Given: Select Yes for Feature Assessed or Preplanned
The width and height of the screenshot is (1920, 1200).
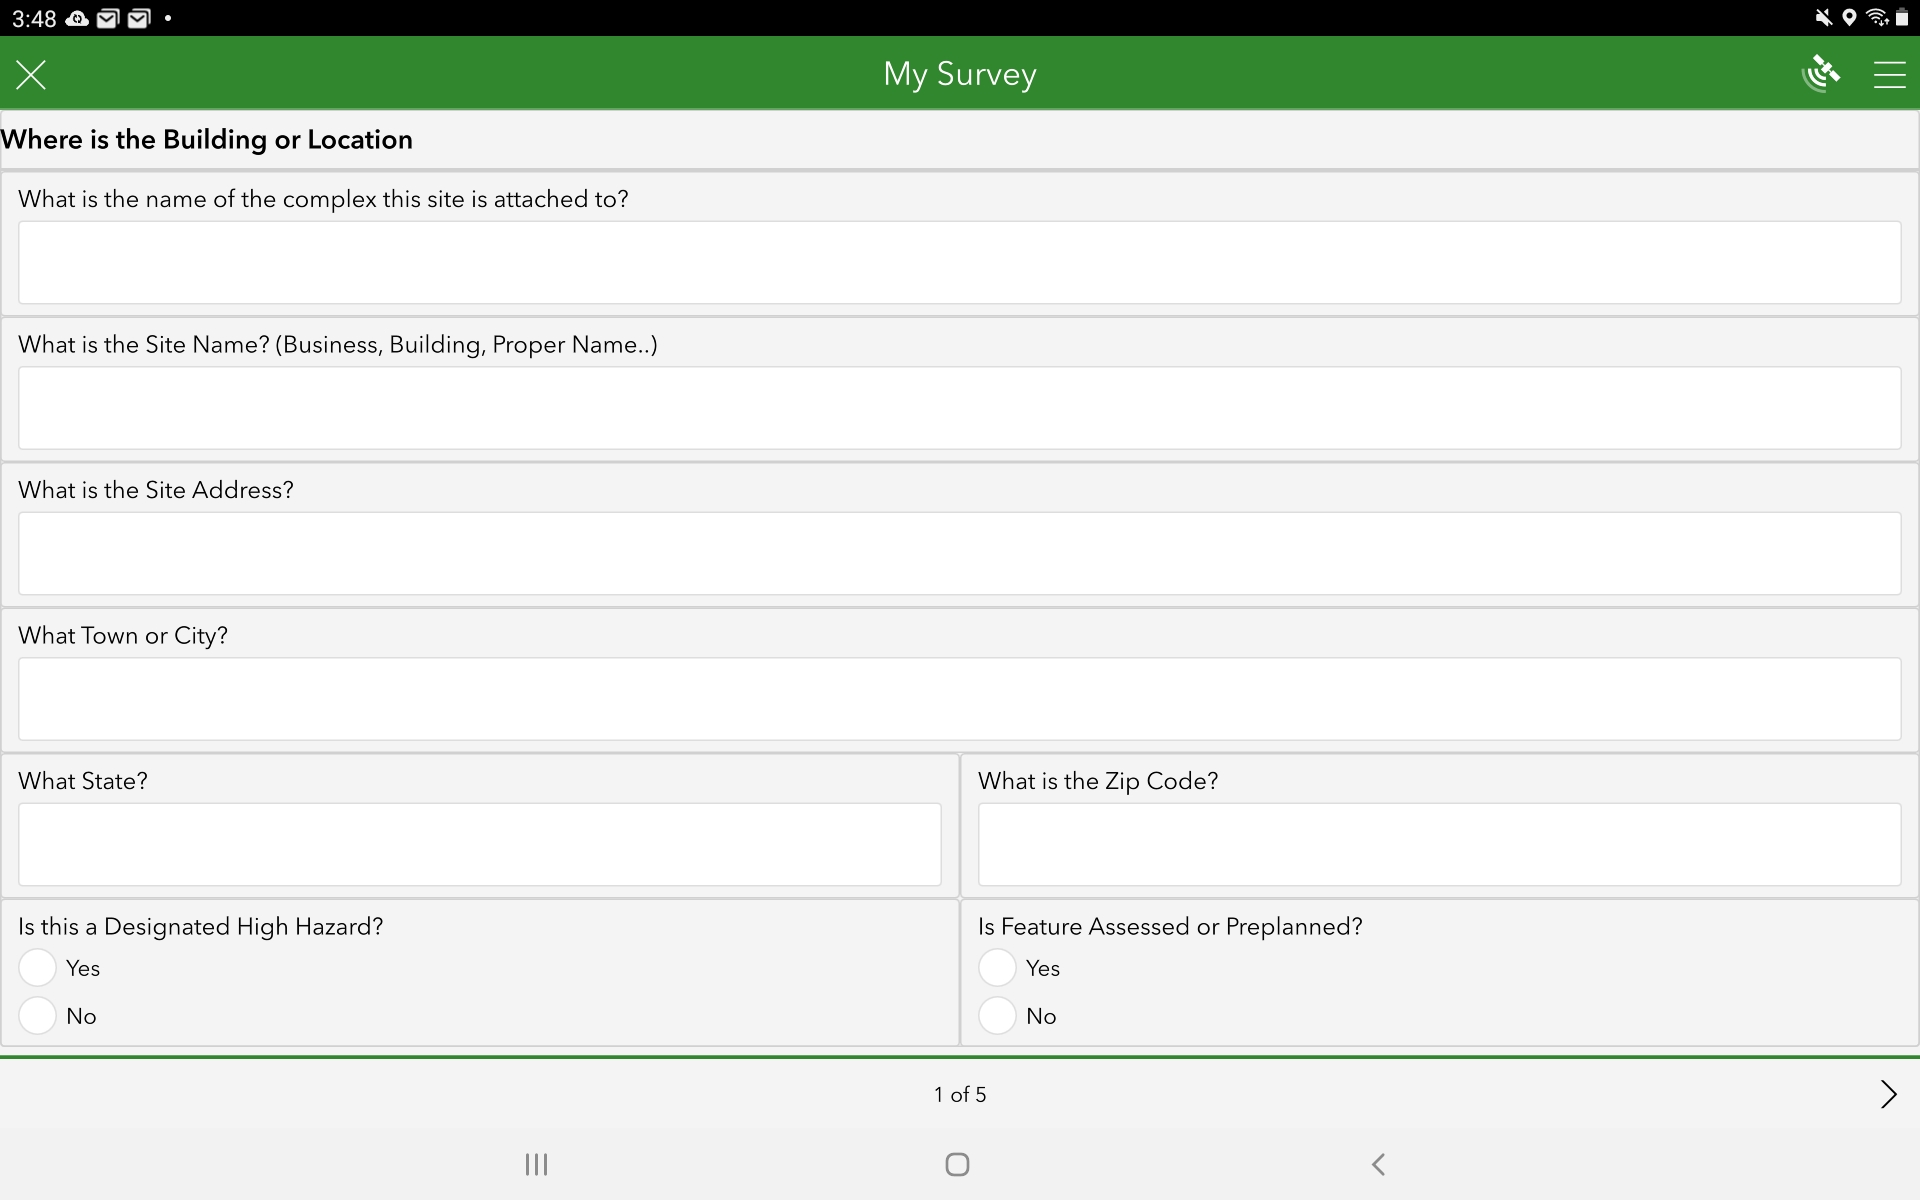Looking at the screenshot, I should tap(996, 967).
